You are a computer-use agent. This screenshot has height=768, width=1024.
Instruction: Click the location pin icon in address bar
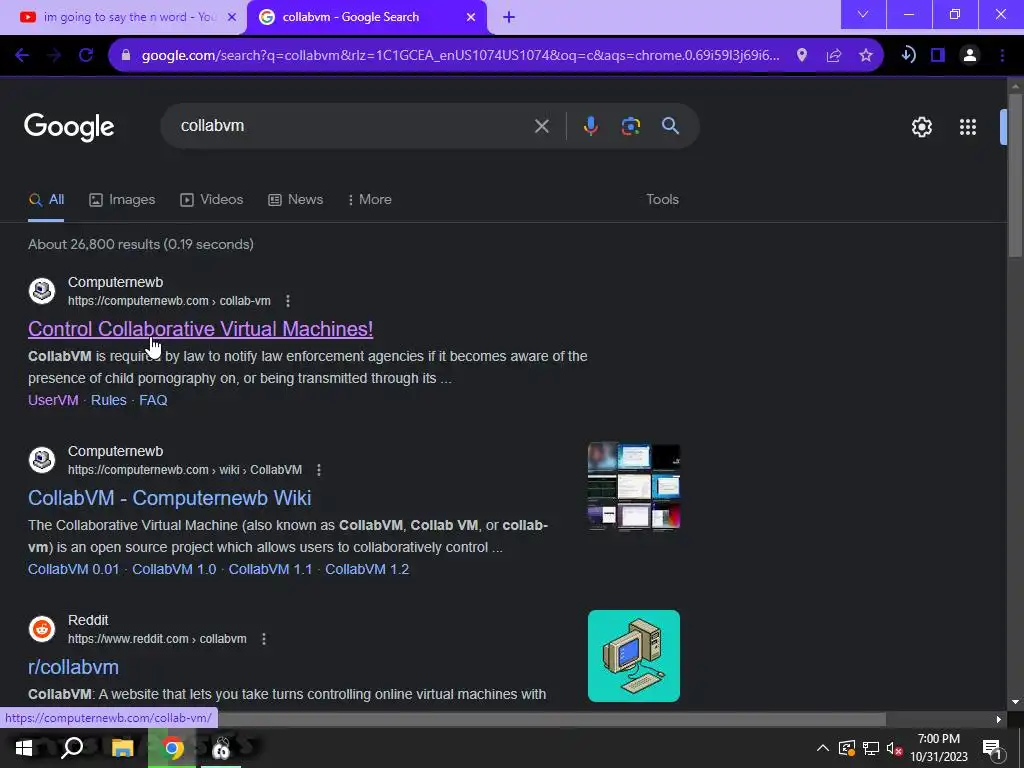pos(801,56)
